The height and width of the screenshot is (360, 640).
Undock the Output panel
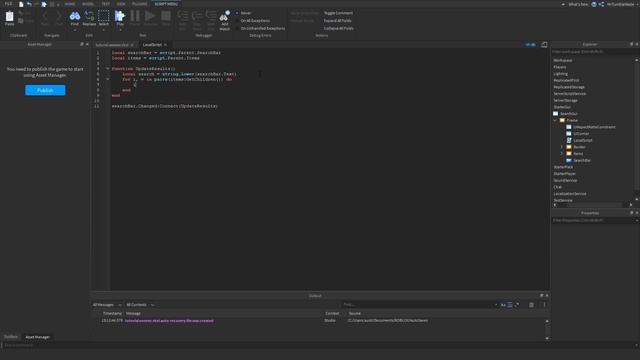[542, 296]
